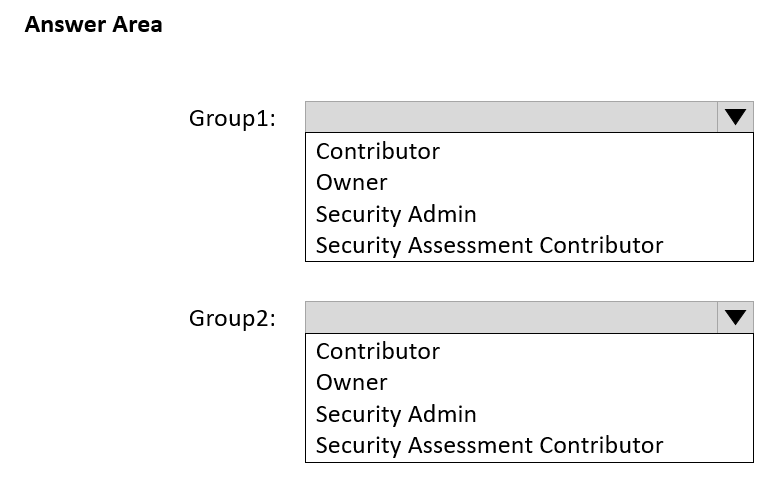Screen dimensions: 770x487
Task: Select Contributor for Group1
Action: (x=378, y=151)
